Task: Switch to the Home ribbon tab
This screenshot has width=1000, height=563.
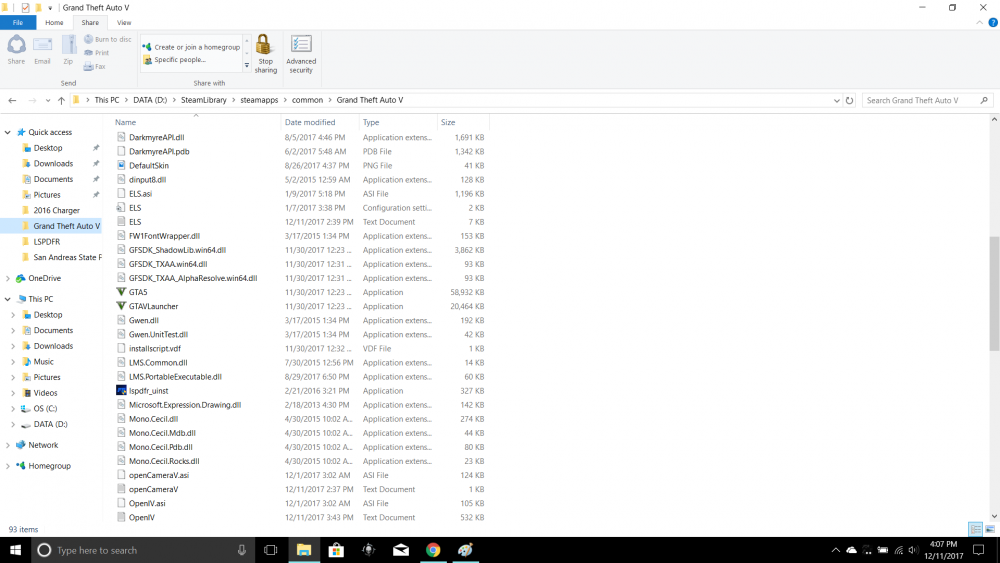Action: coord(54,22)
